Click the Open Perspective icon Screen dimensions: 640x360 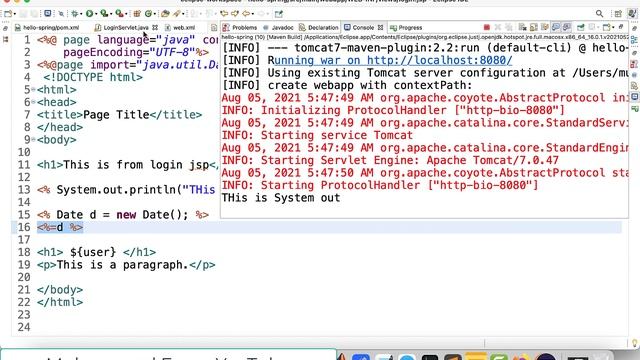pyautogui.click(x=618, y=13)
